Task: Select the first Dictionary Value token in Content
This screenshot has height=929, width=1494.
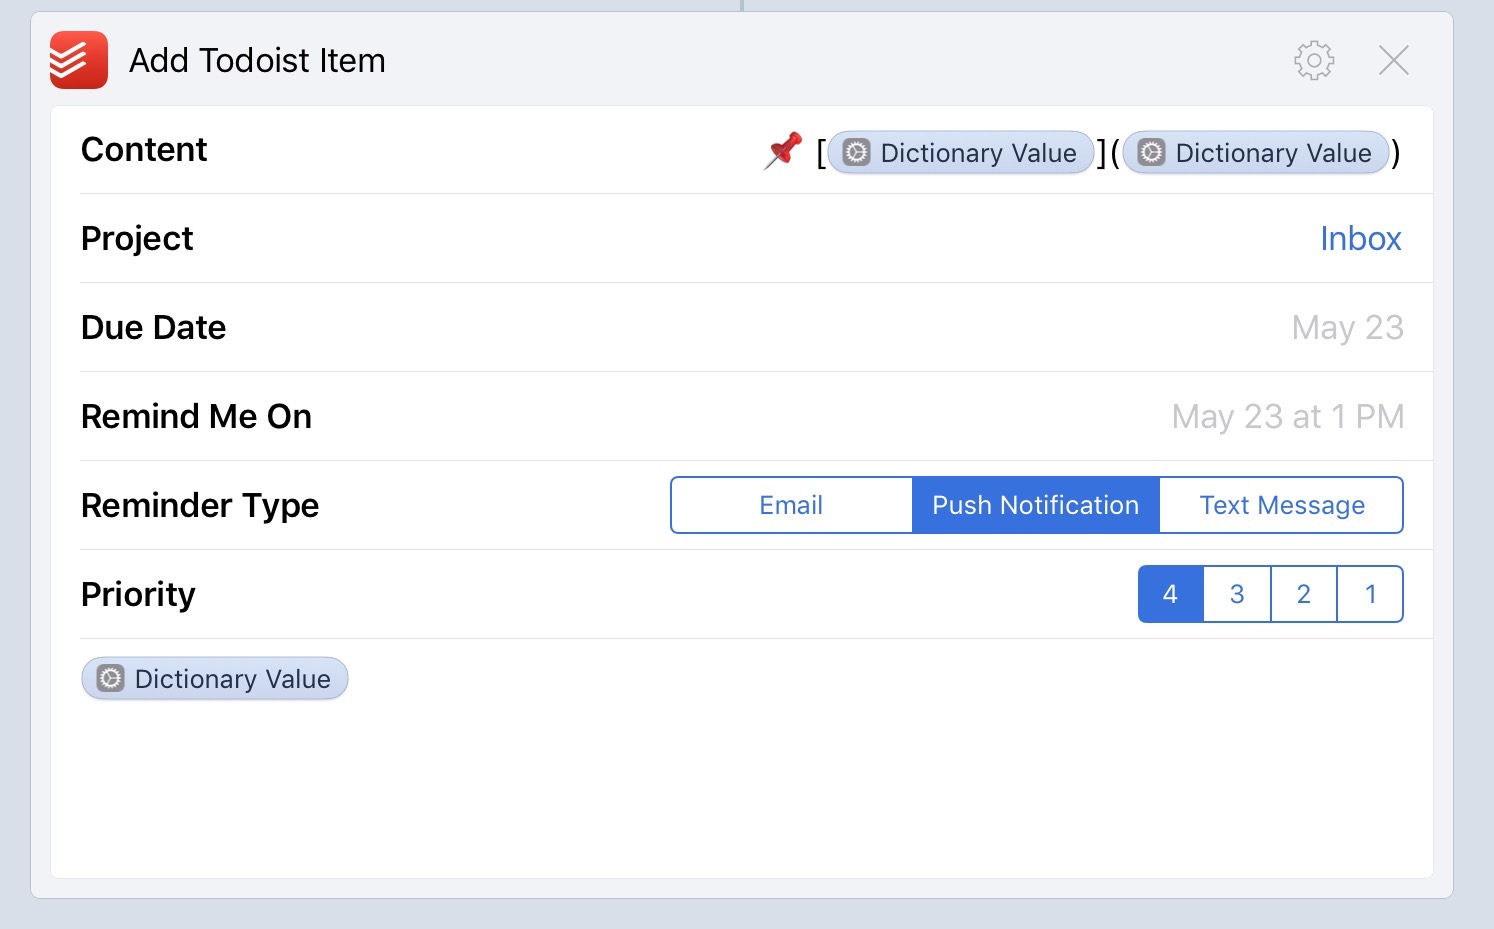Action: tap(961, 153)
